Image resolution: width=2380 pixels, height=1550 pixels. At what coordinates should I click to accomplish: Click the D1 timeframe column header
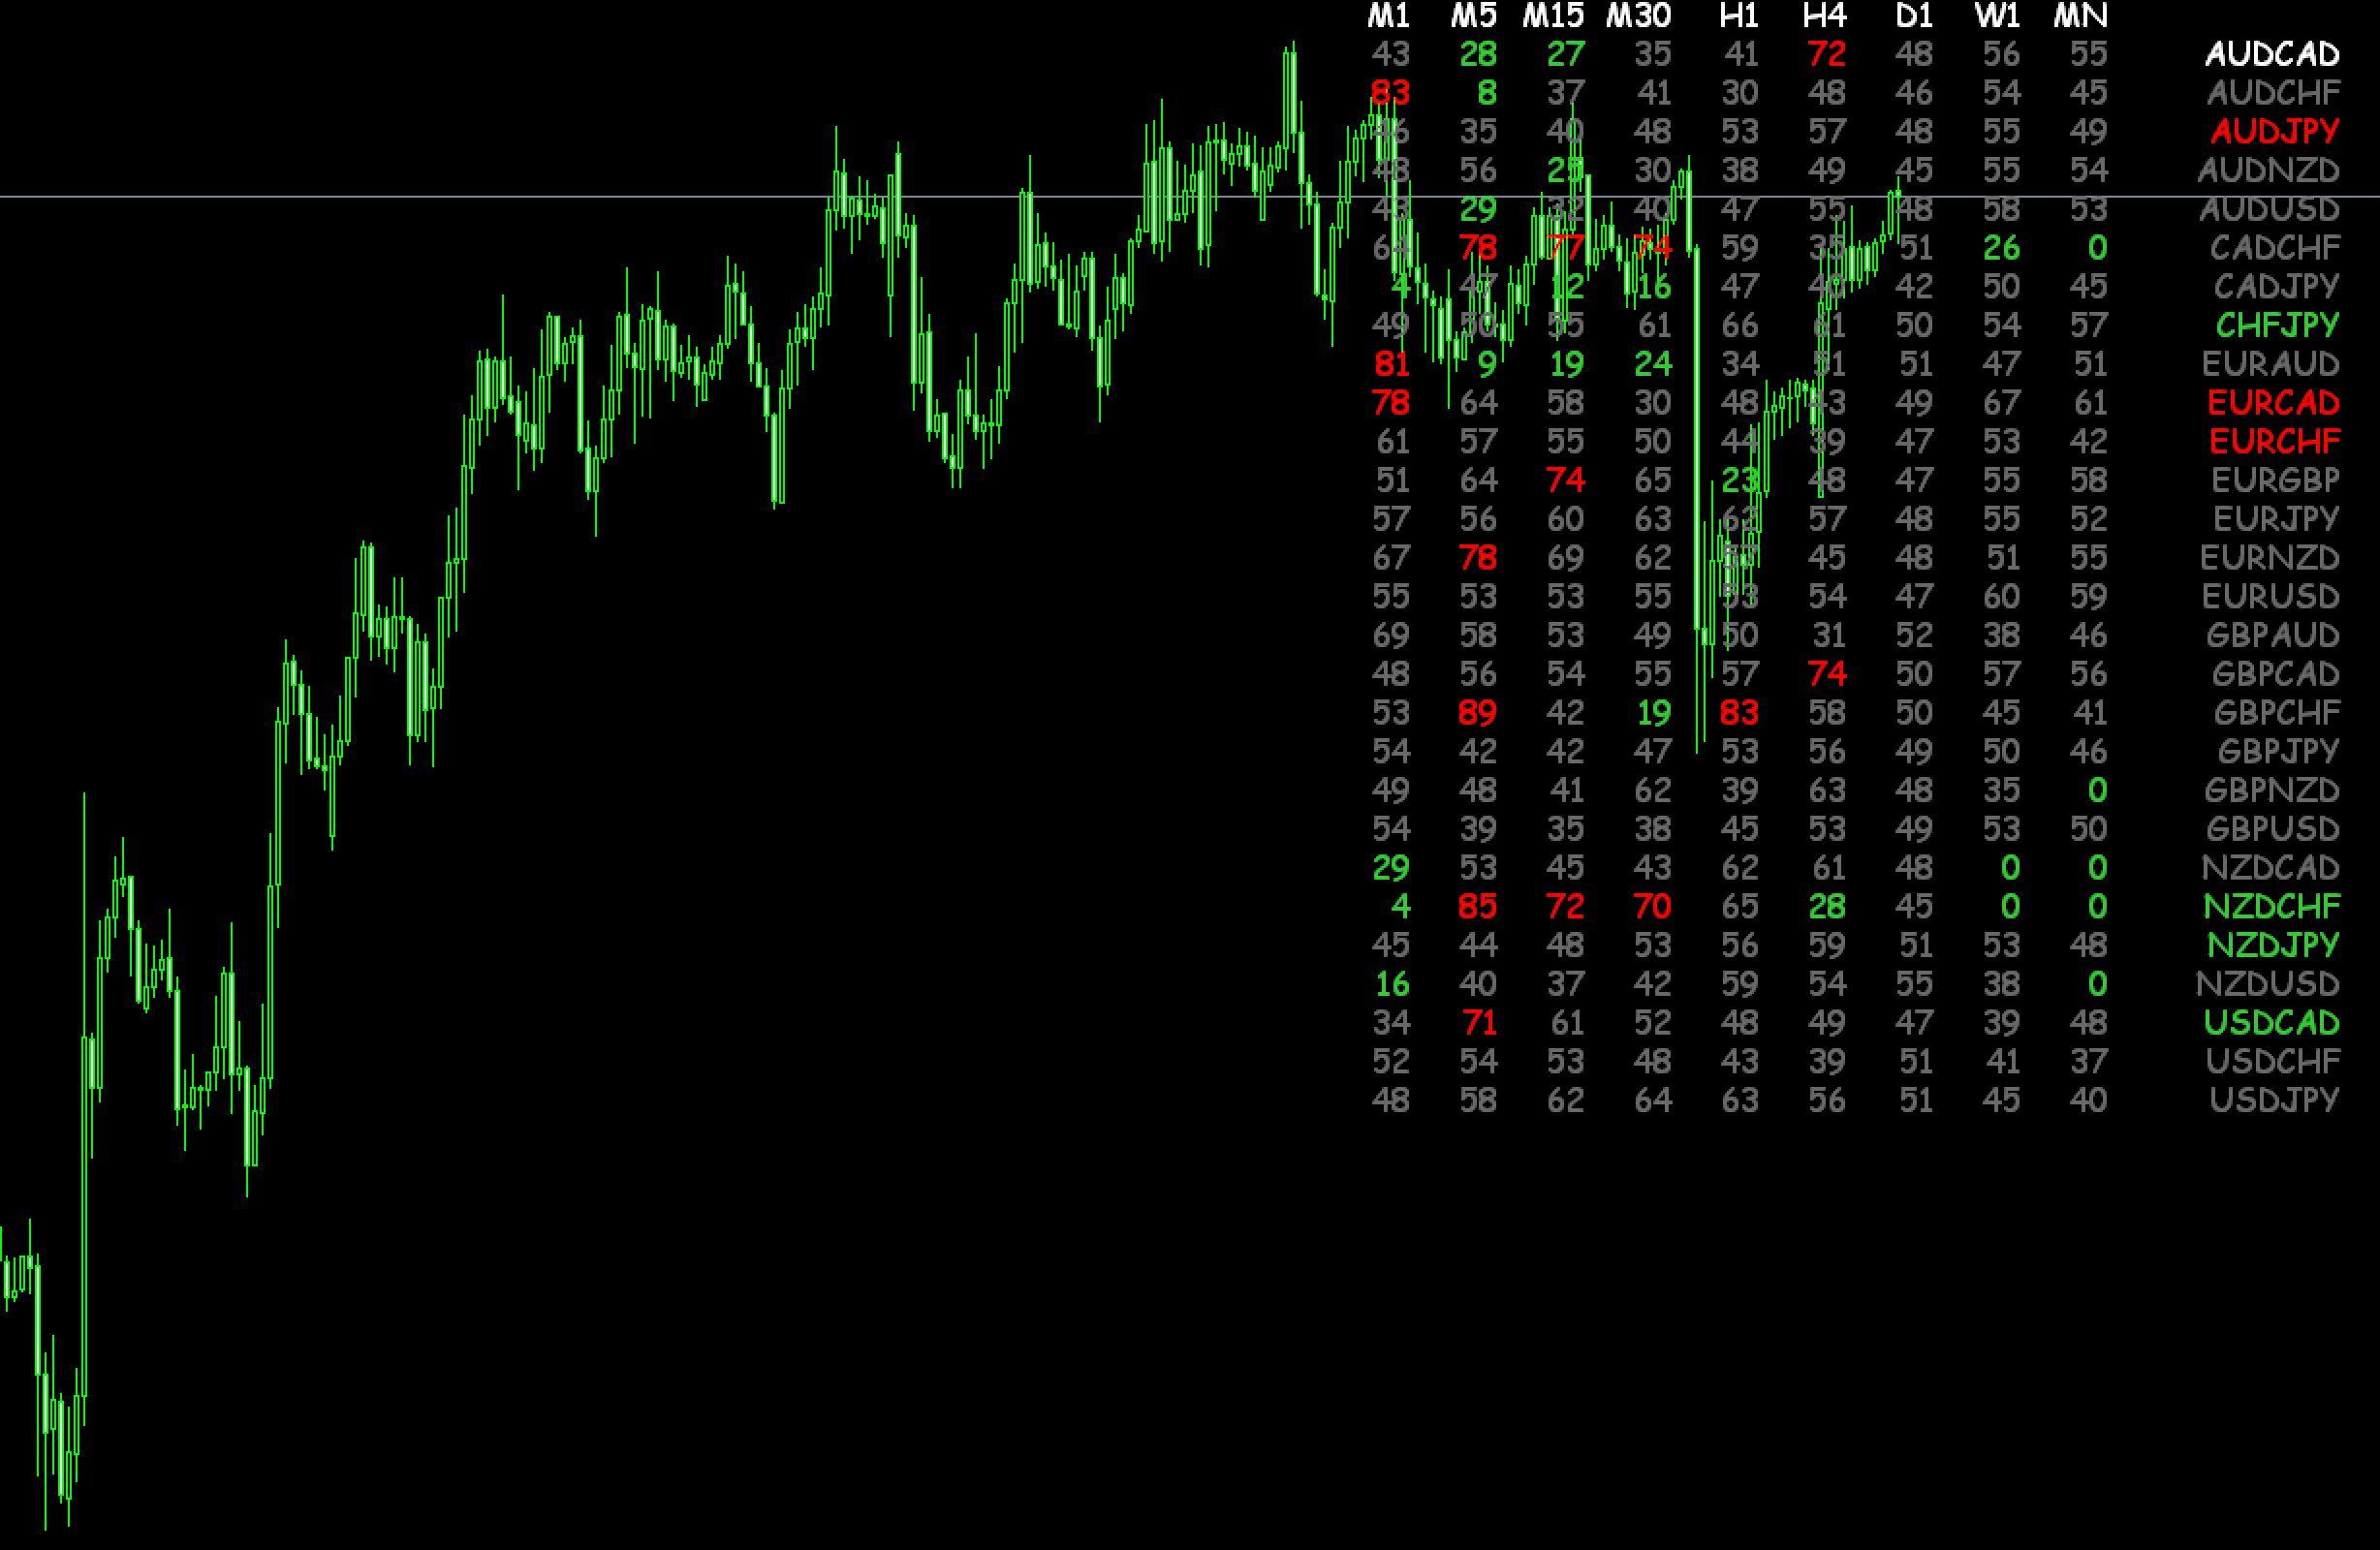tap(1914, 16)
